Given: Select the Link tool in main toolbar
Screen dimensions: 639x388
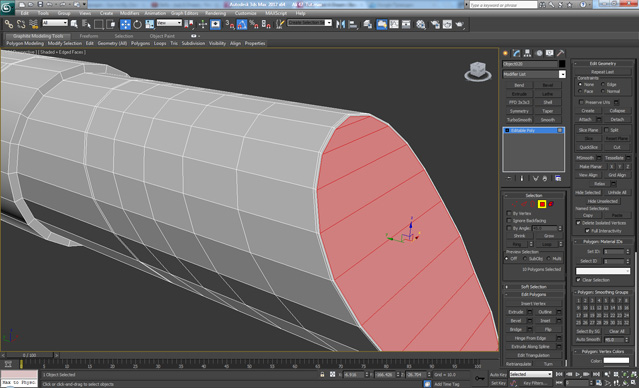Looking at the screenshot, I should 8,24.
